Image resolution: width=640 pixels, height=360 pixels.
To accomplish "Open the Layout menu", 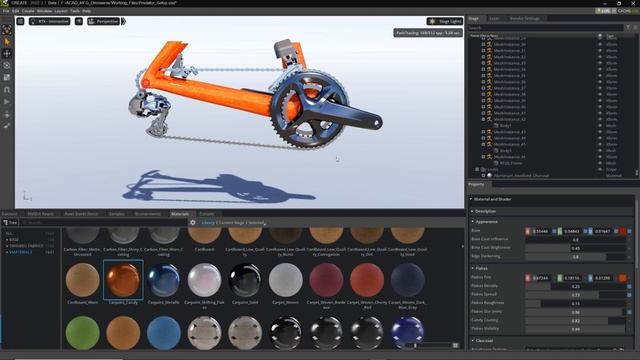I will [61, 11].
